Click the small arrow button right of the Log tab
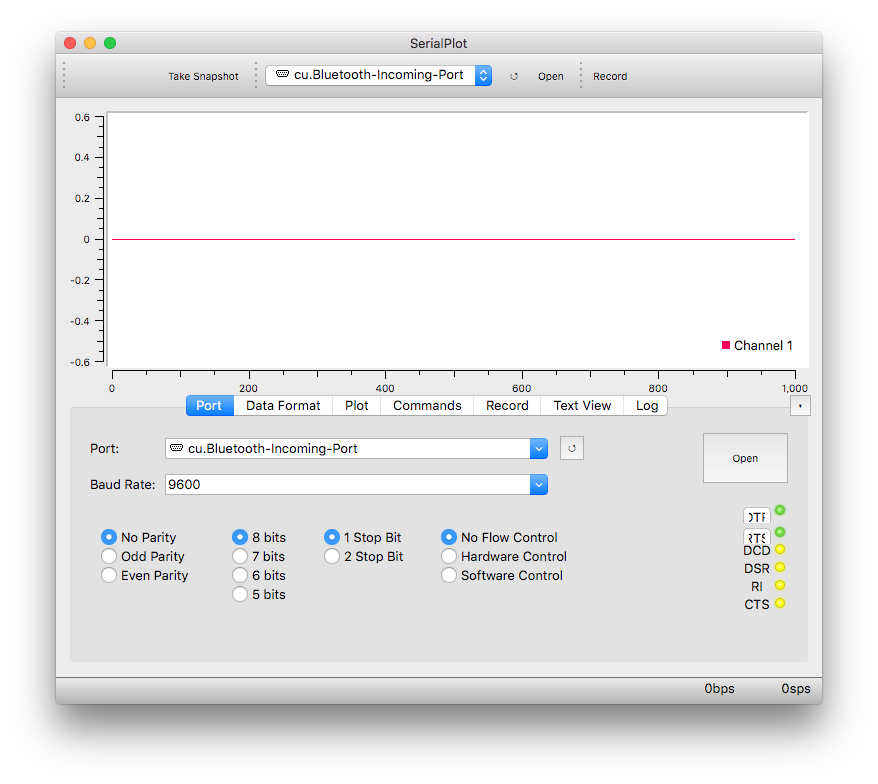Image resolution: width=878 pixels, height=784 pixels. click(x=800, y=405)
